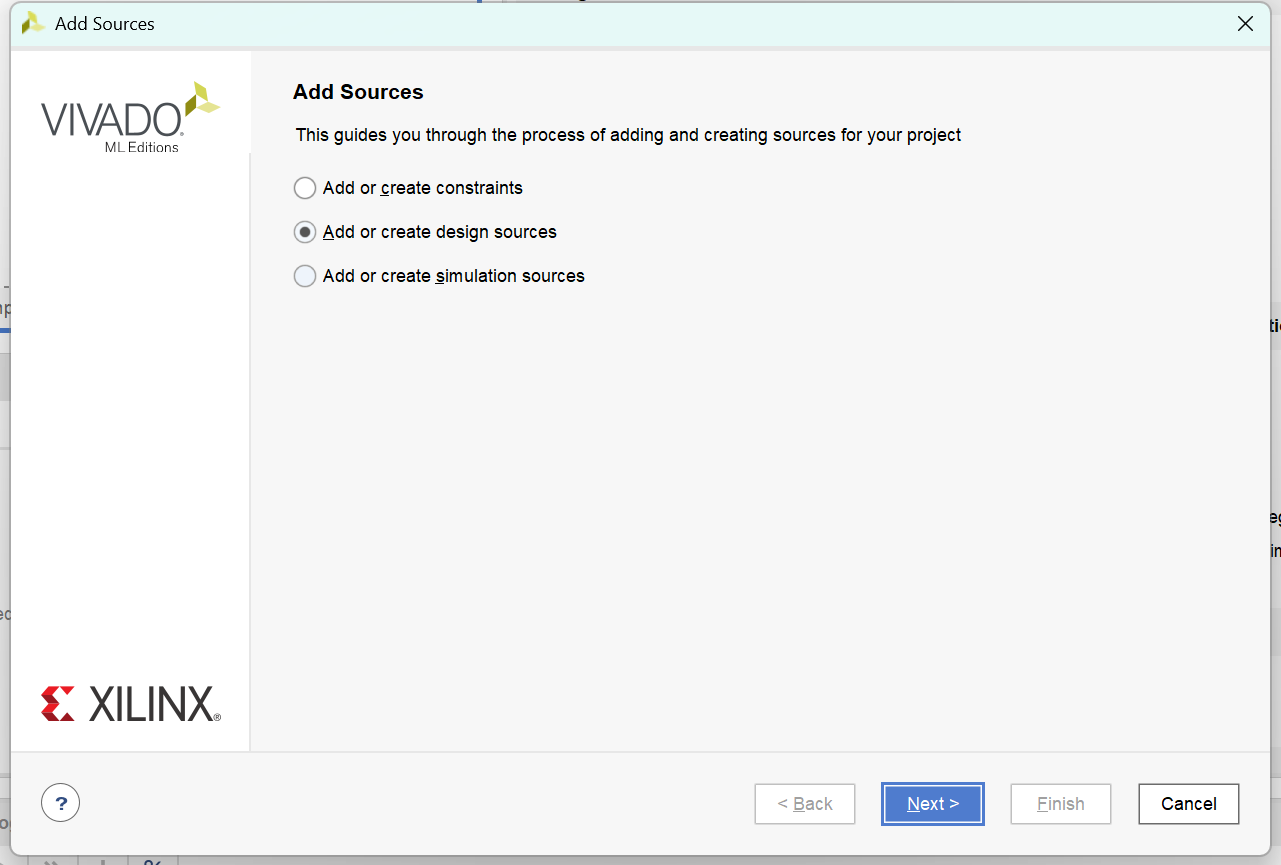Click the Cancel button
The image size is (1281, 865).
(x=1189, y=804)
